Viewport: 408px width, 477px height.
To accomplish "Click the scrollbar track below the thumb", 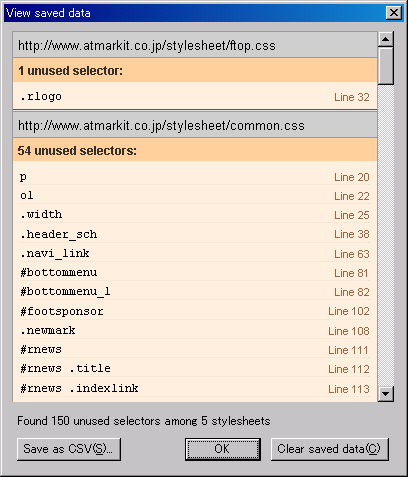I will click(x=386, y=235).
